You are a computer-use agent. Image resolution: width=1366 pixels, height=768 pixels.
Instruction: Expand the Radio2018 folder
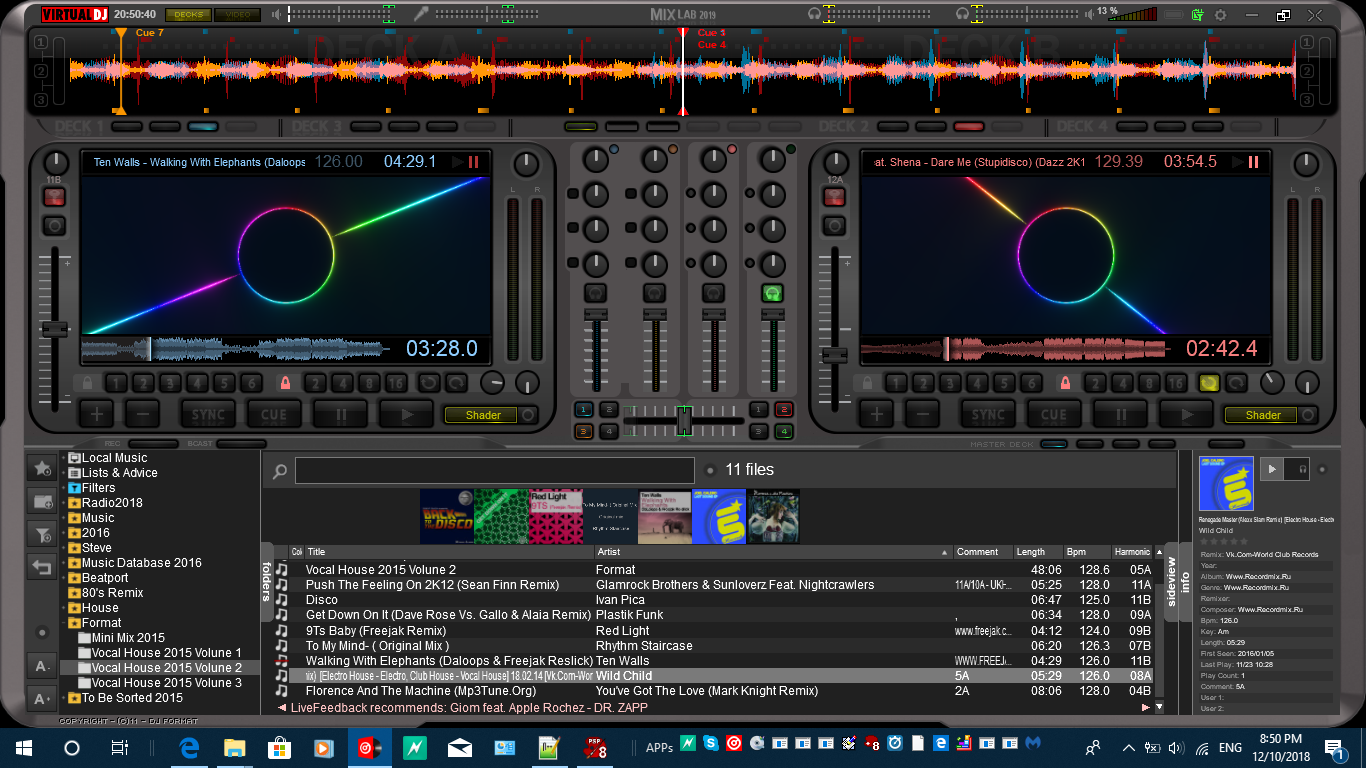(63, 503)
